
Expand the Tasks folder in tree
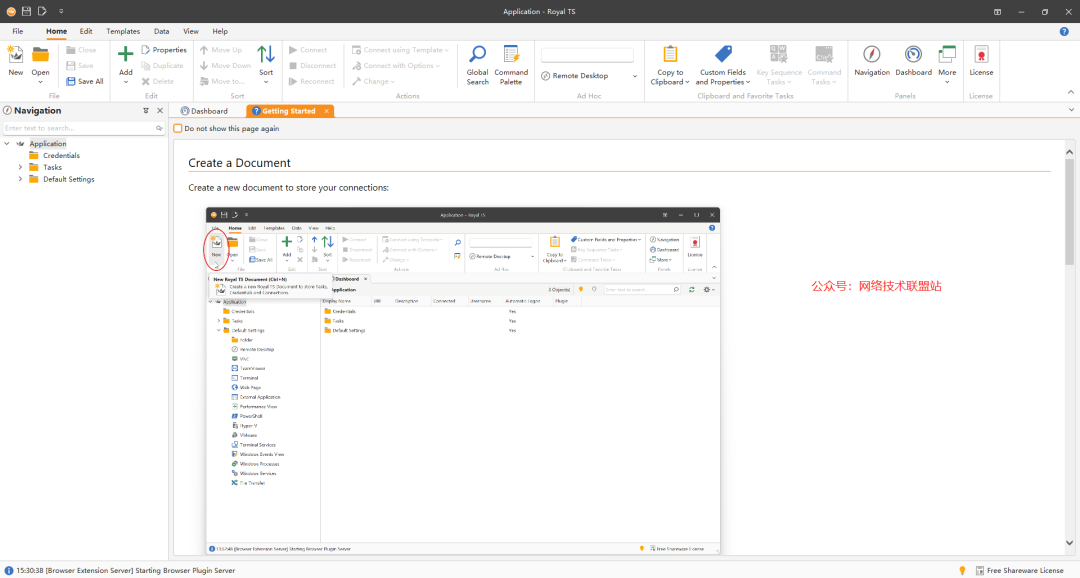point(20,167)
